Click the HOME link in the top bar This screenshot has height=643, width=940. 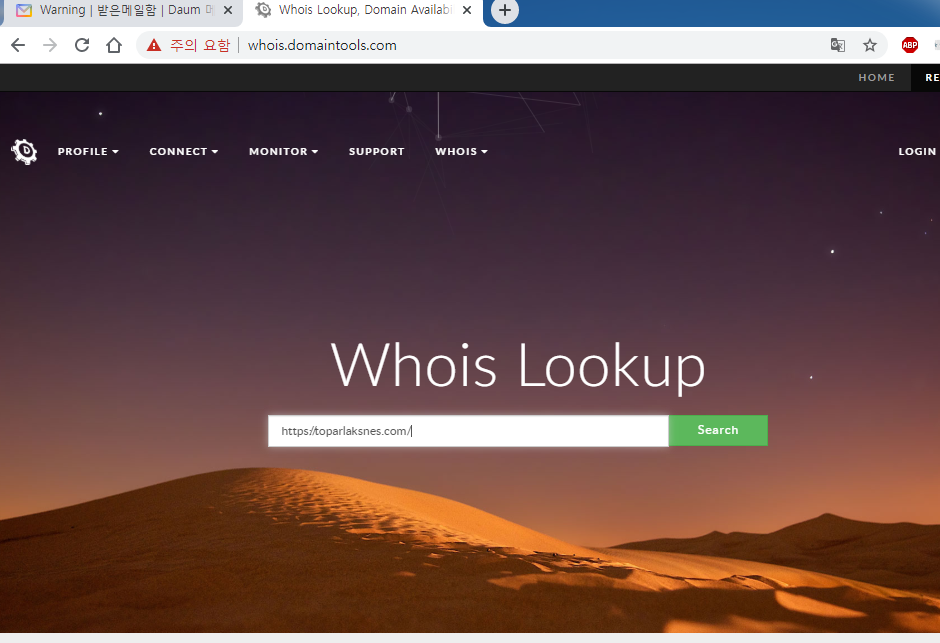(876, 77)
